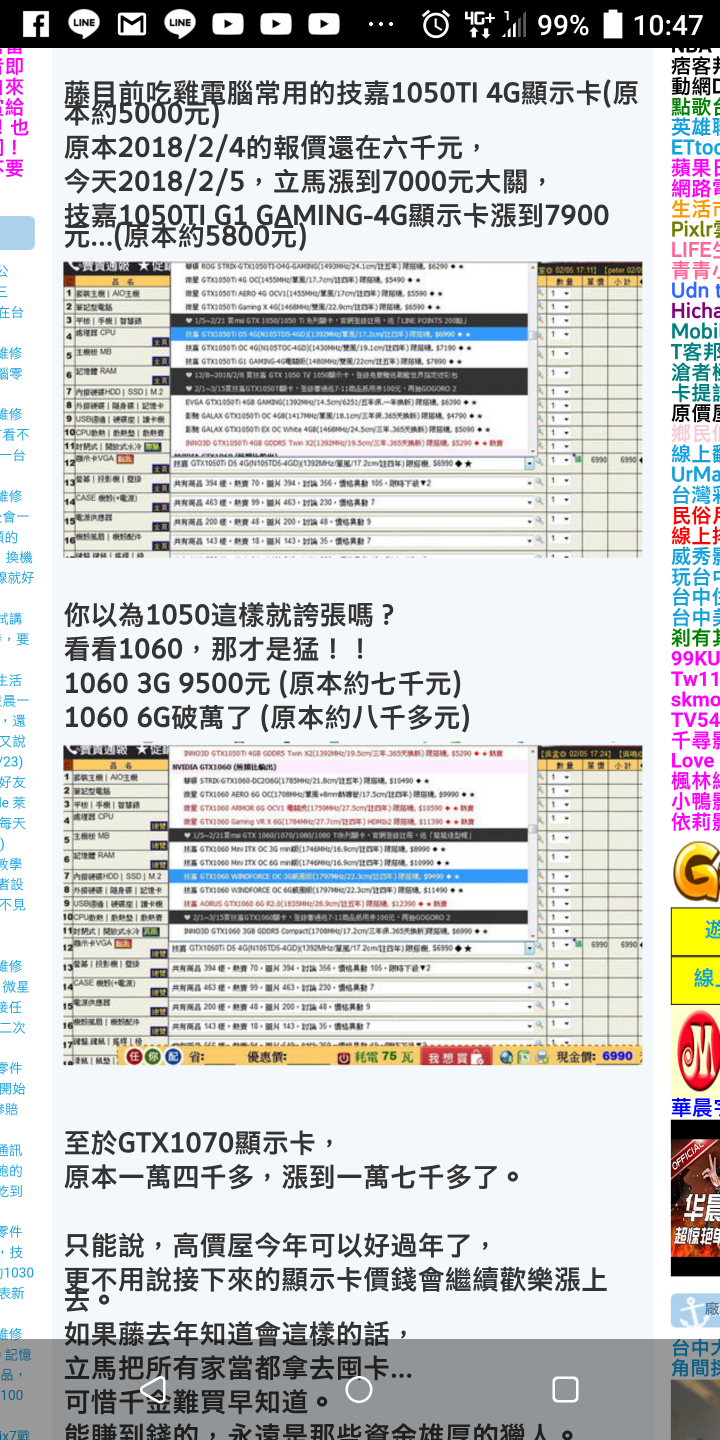Tap the alarm clock status icon

click(x=436, y=23)
